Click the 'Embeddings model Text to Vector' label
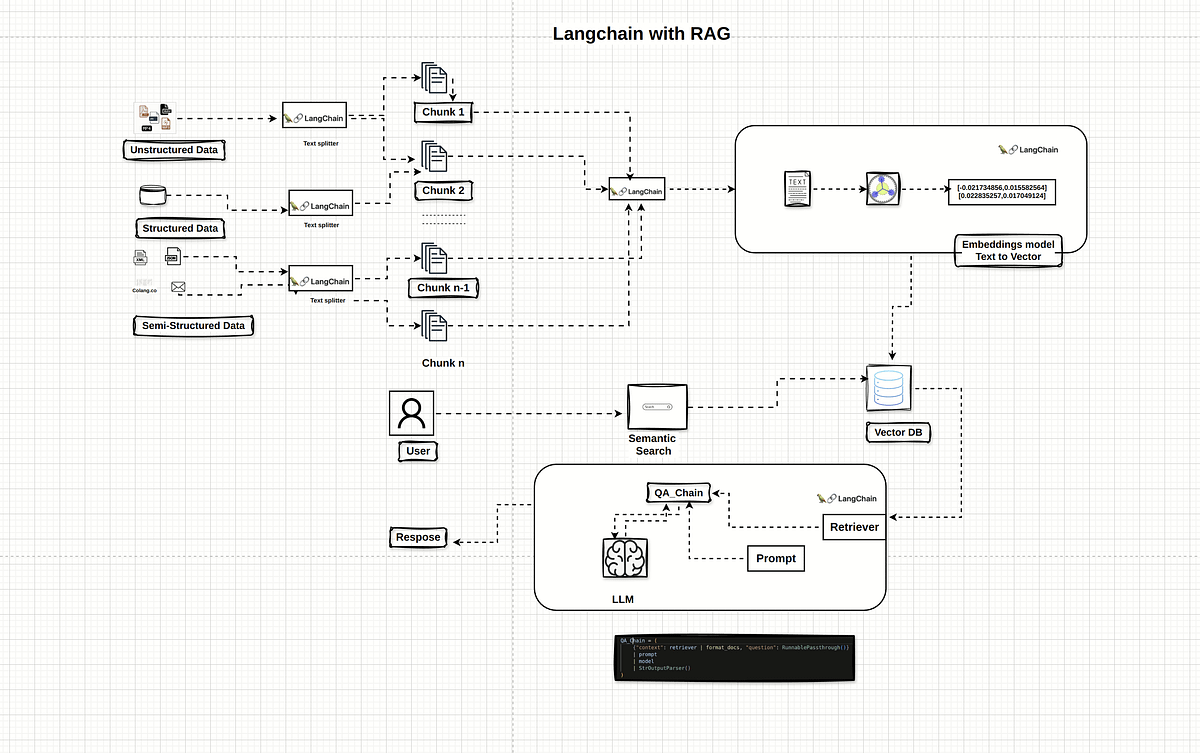This screenshot has width=1200, height=753. pos(1008,250)
